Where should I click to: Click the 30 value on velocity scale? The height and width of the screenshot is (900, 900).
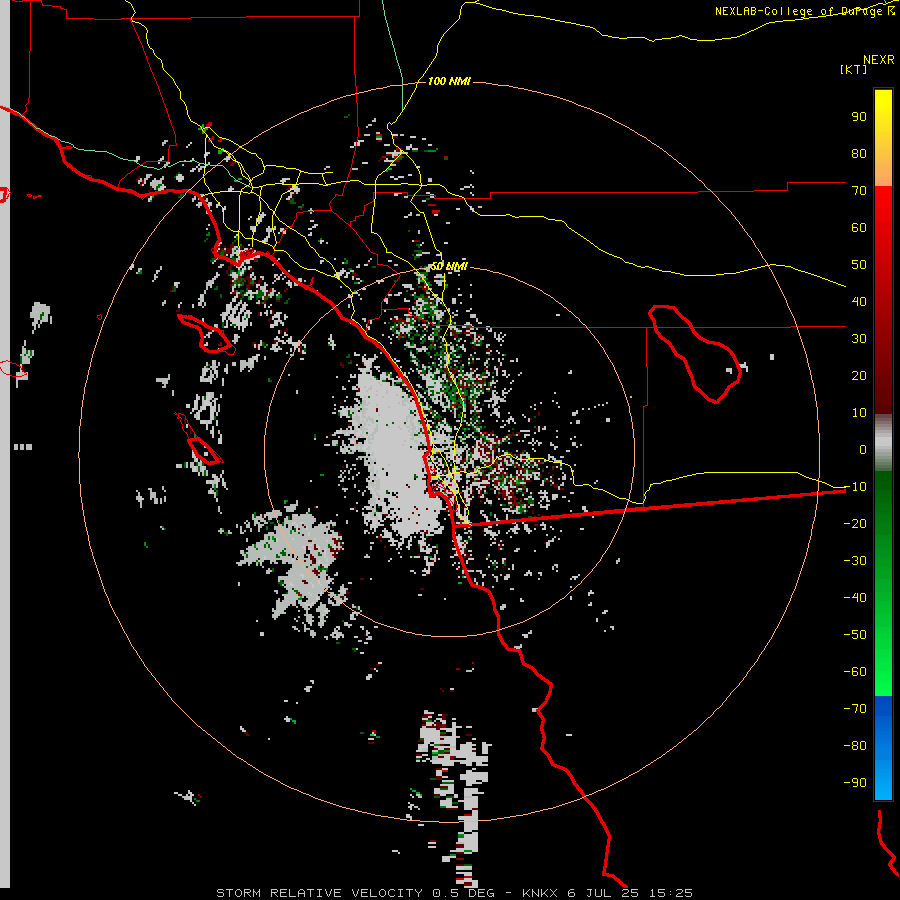[859, 339]
